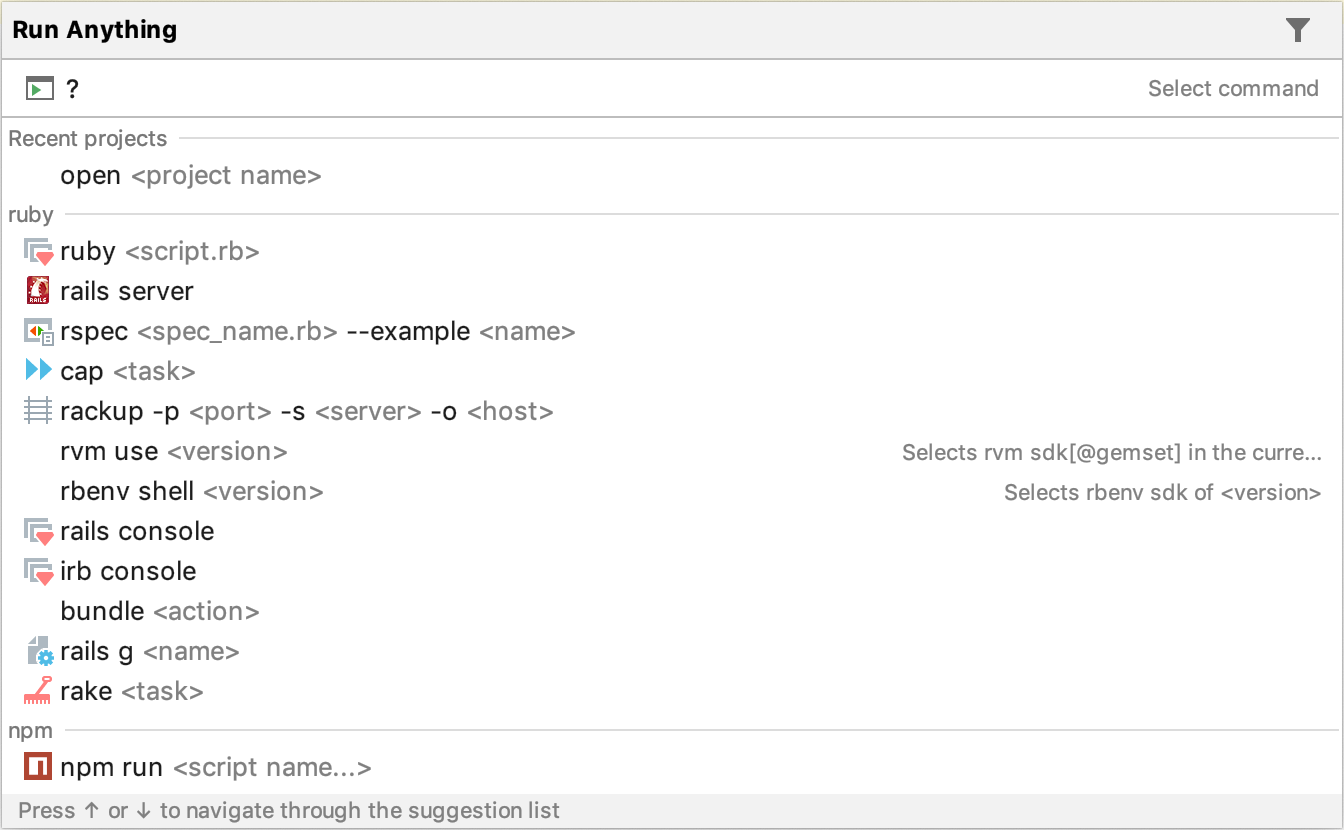The width and height of the screenshot is (1344, 830).
Task: Click the Select command hint text
Action: point(1233,89)
